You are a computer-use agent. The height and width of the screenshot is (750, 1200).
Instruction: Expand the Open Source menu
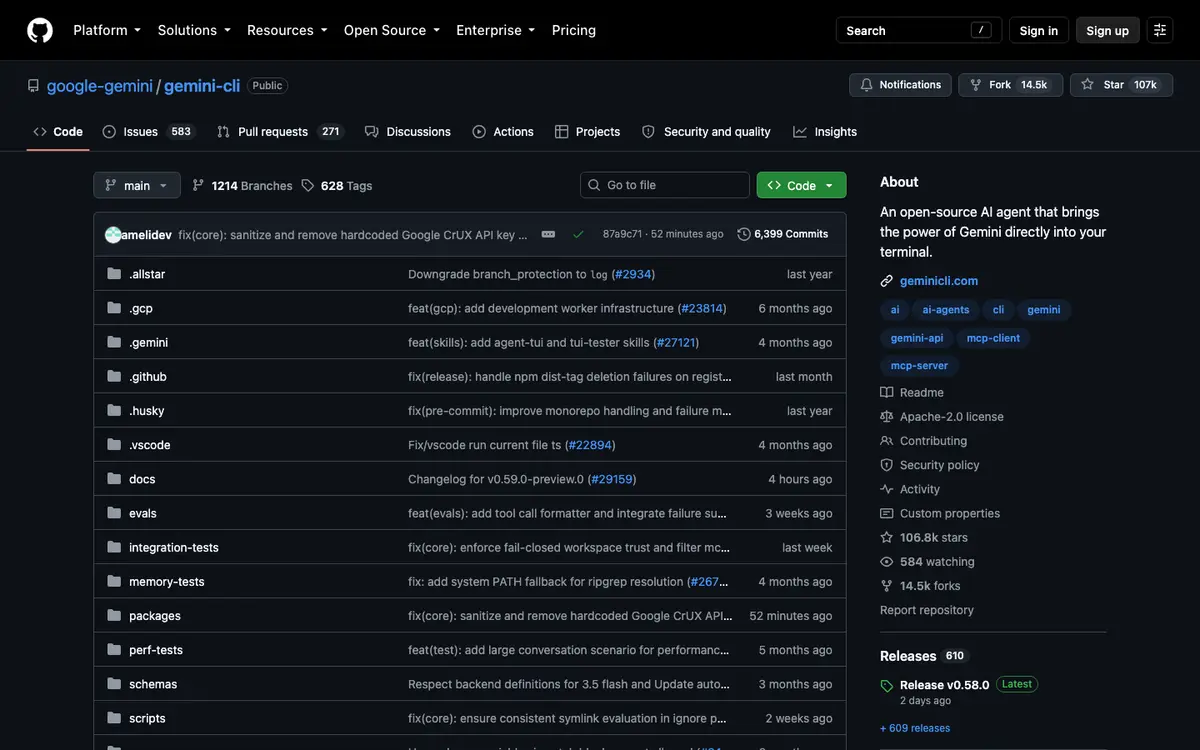[392, 30]
